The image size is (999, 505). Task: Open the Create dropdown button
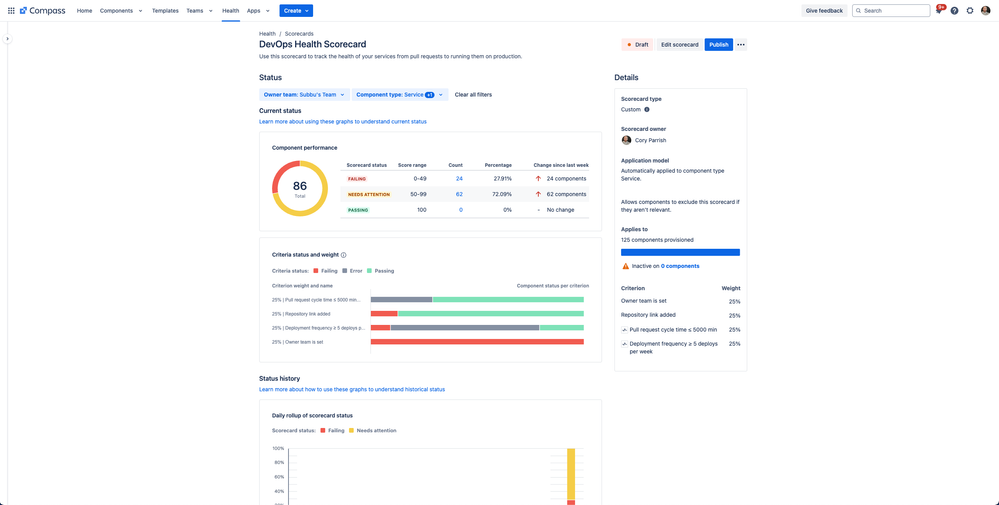pyautogui.click(x=296, y=11)
